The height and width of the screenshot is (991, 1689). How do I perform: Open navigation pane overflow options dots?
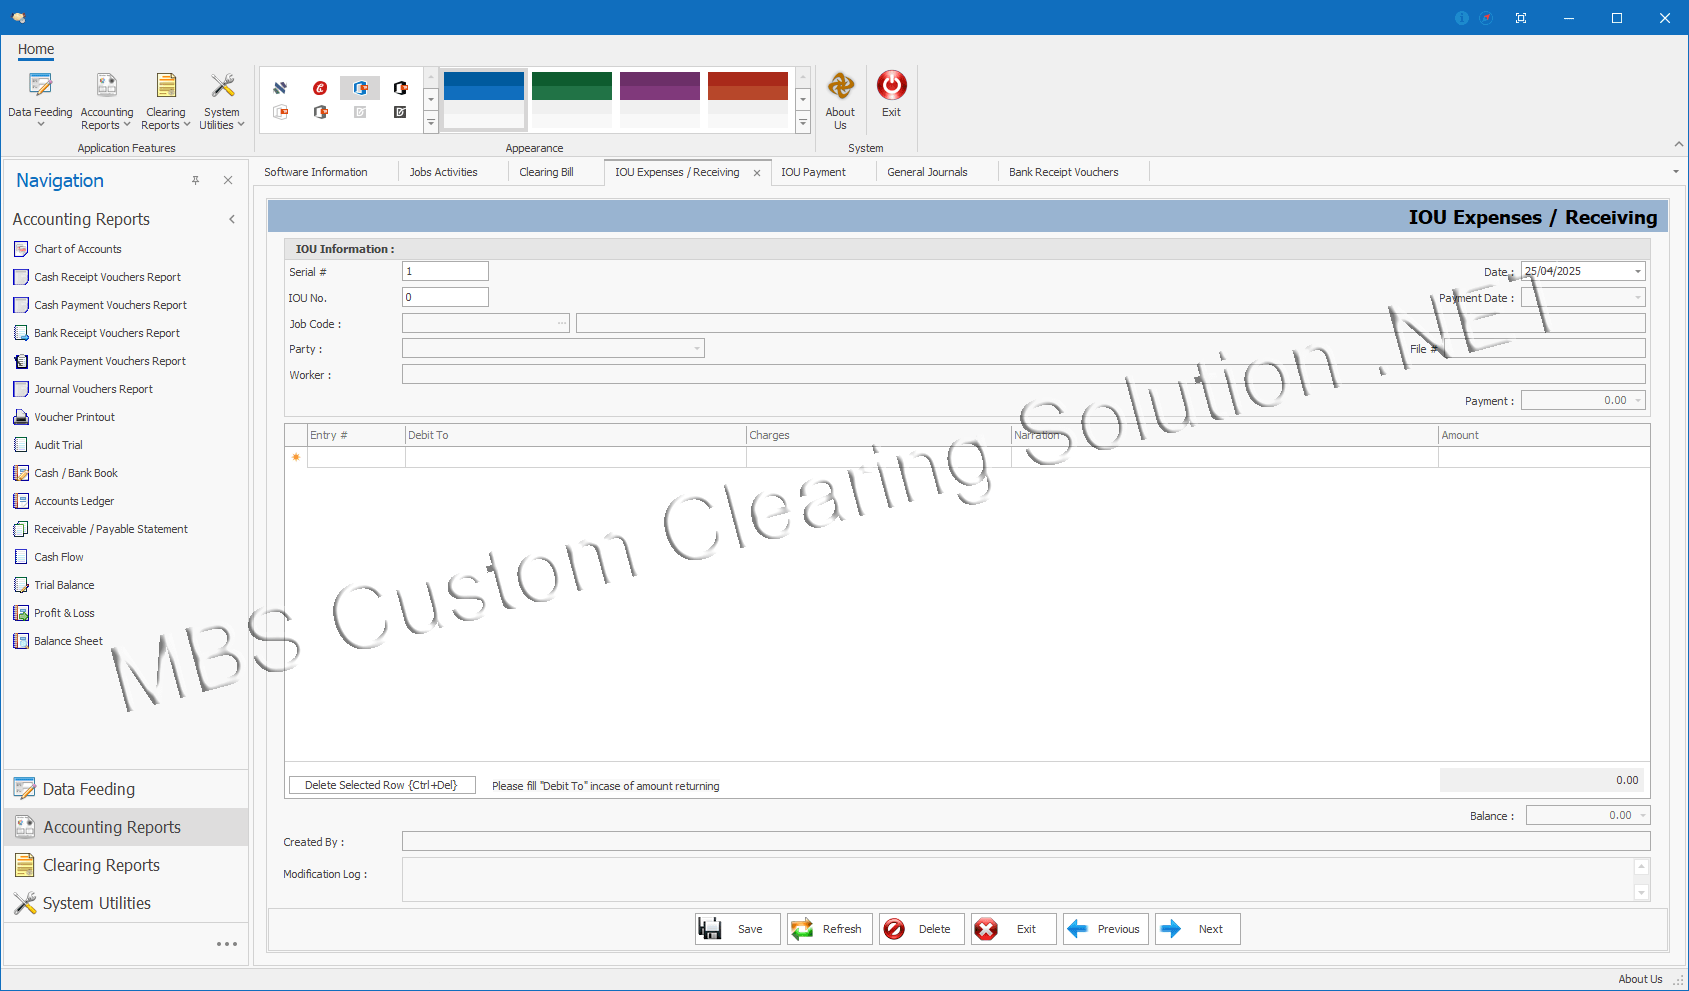(227, 944)
